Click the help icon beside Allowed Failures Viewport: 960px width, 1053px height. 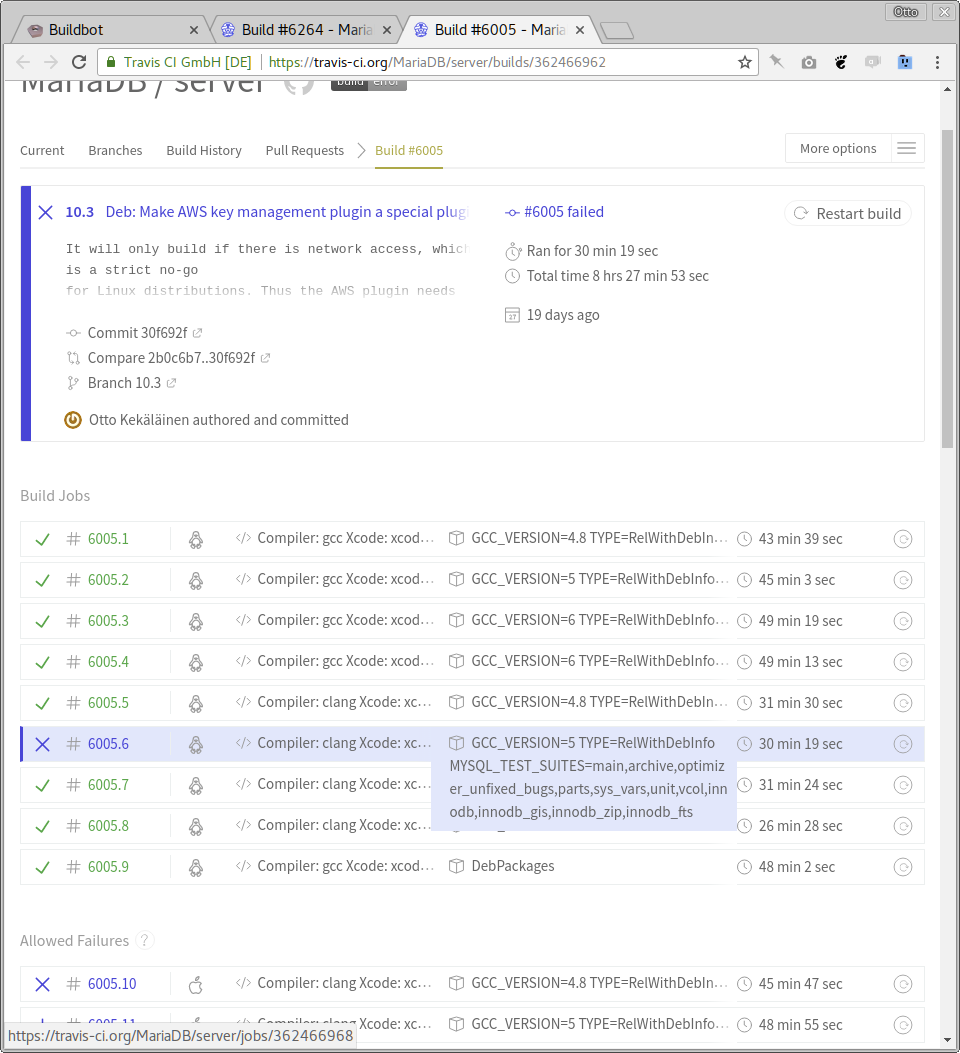pyautogui.click(x=145, y=940)
